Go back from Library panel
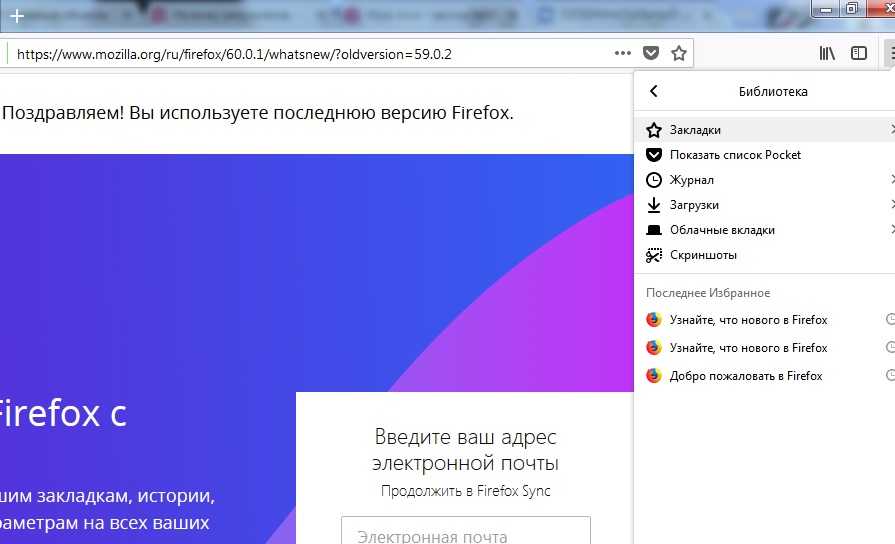This screenshot has height=544, width=895. [x=654, y=91]
